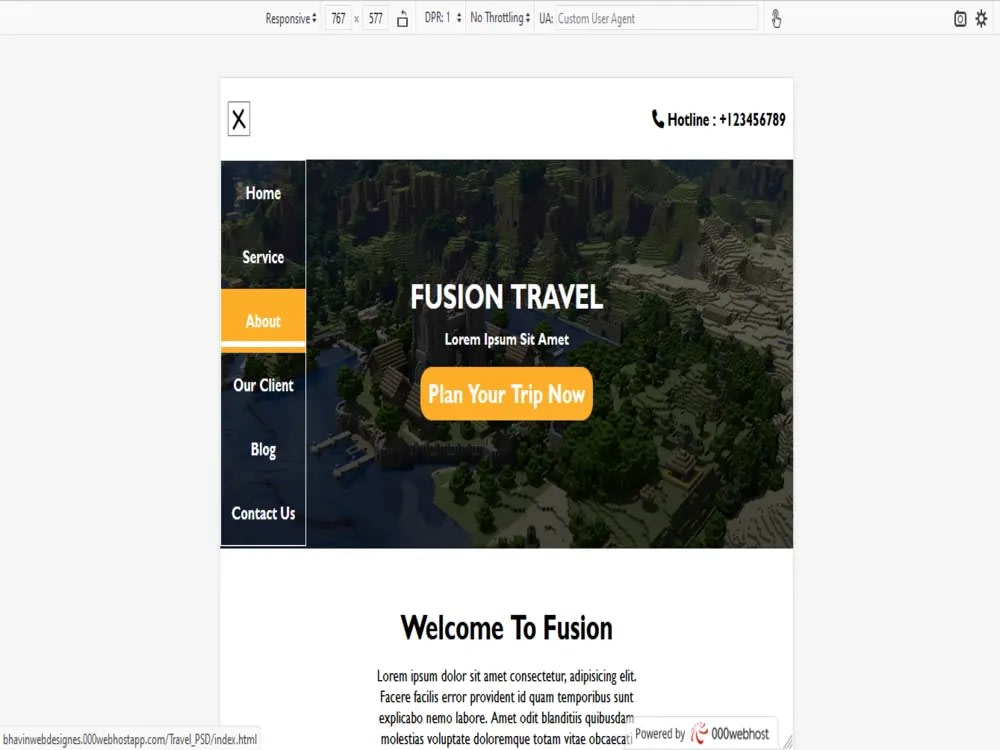The height and width of the screenshot is (750, 1000).
Task: Click the 000webhost powered-by banner
Action: [703, 733]
